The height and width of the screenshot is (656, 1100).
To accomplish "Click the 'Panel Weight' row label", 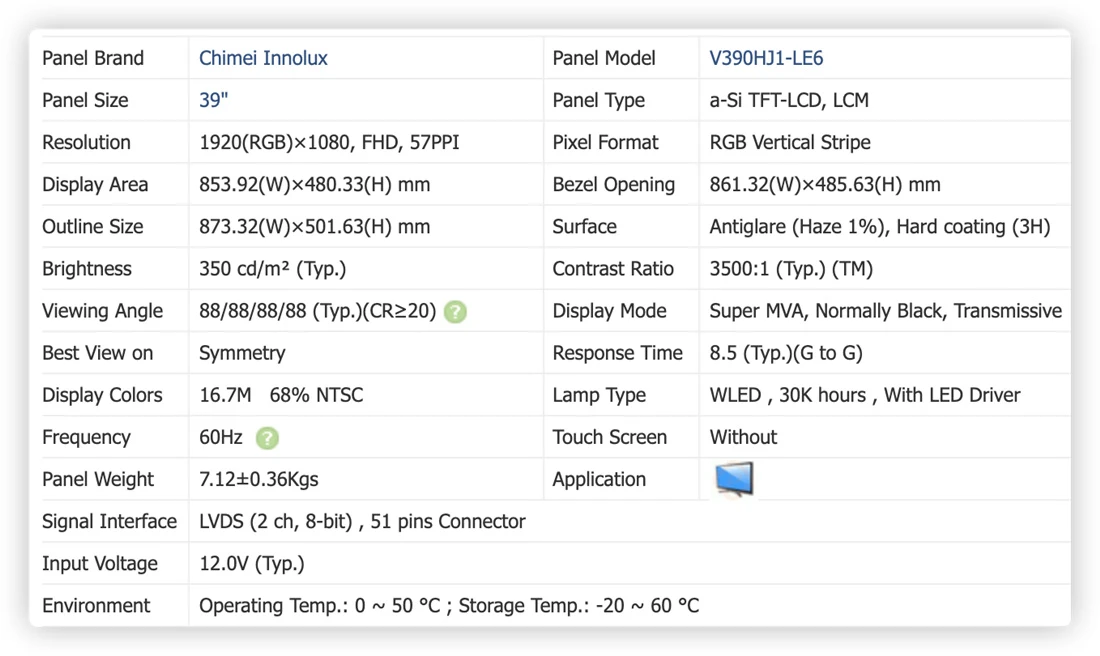I will [98, 479].
